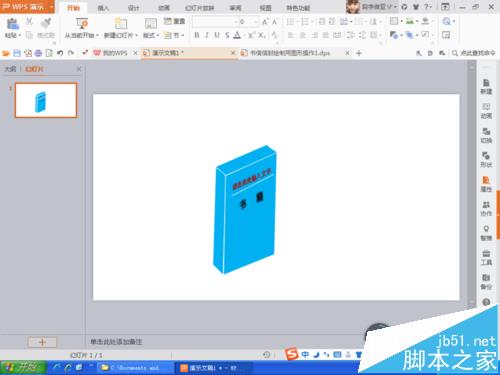Open Shapes (形状) pane in right sidebar

click(x=486, y=160)
